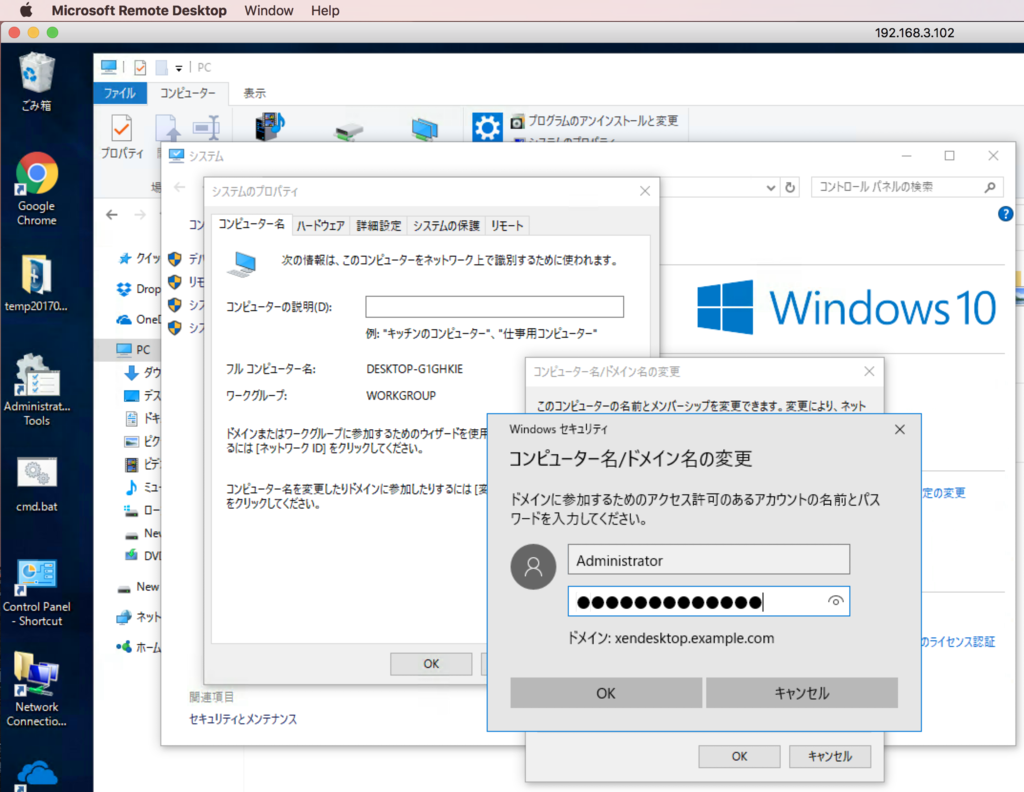Click the control panel gear ribbon icon
Viewport: 1024px width, 792px height.
[487, 127]
